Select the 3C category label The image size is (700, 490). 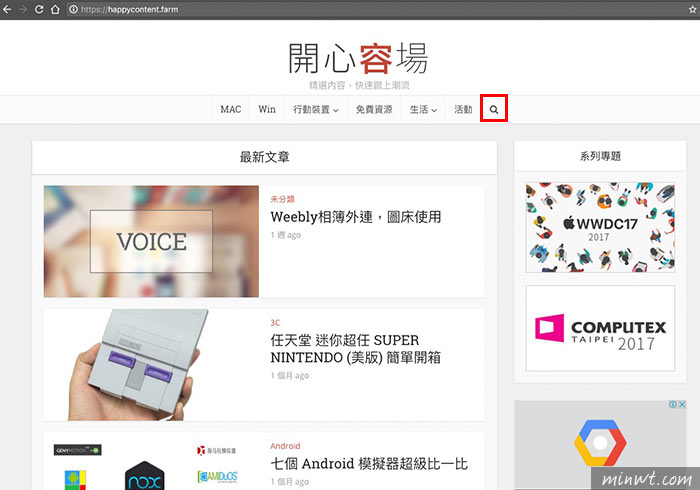pyautogui.click(x=275, y=323)
